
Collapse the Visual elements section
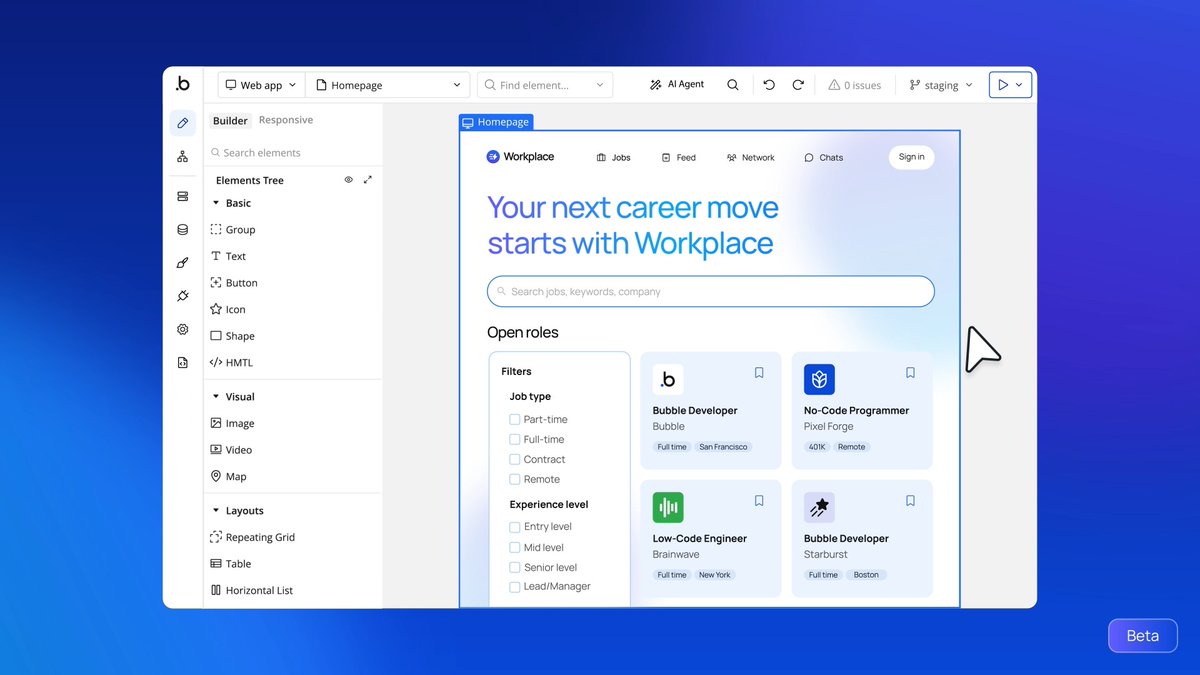216,397
